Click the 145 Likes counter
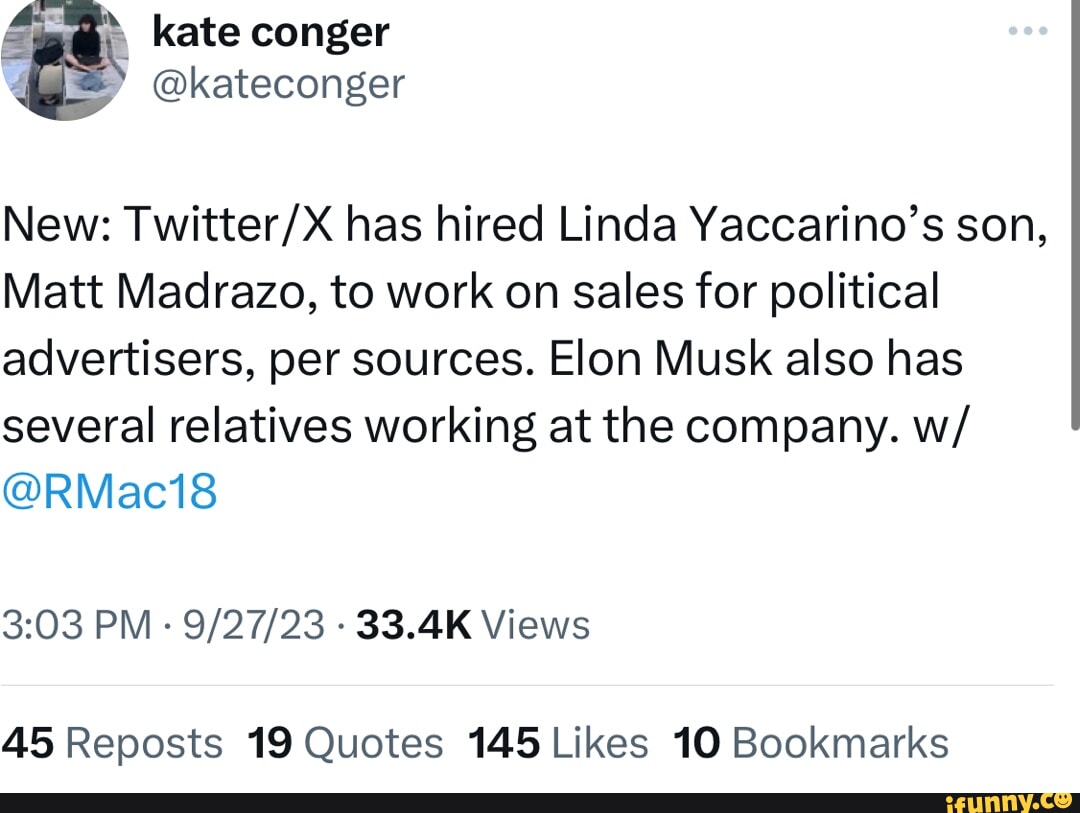 [505, 742]
